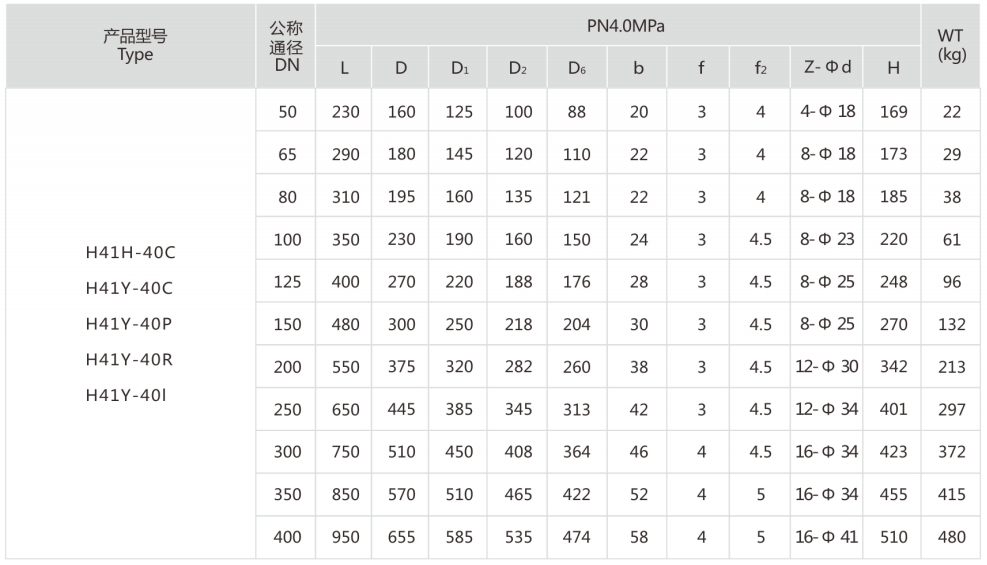This screenshot has height=565, width=987.
Task: Select the 4-Φ 18 cell
Action: (826, 111)
